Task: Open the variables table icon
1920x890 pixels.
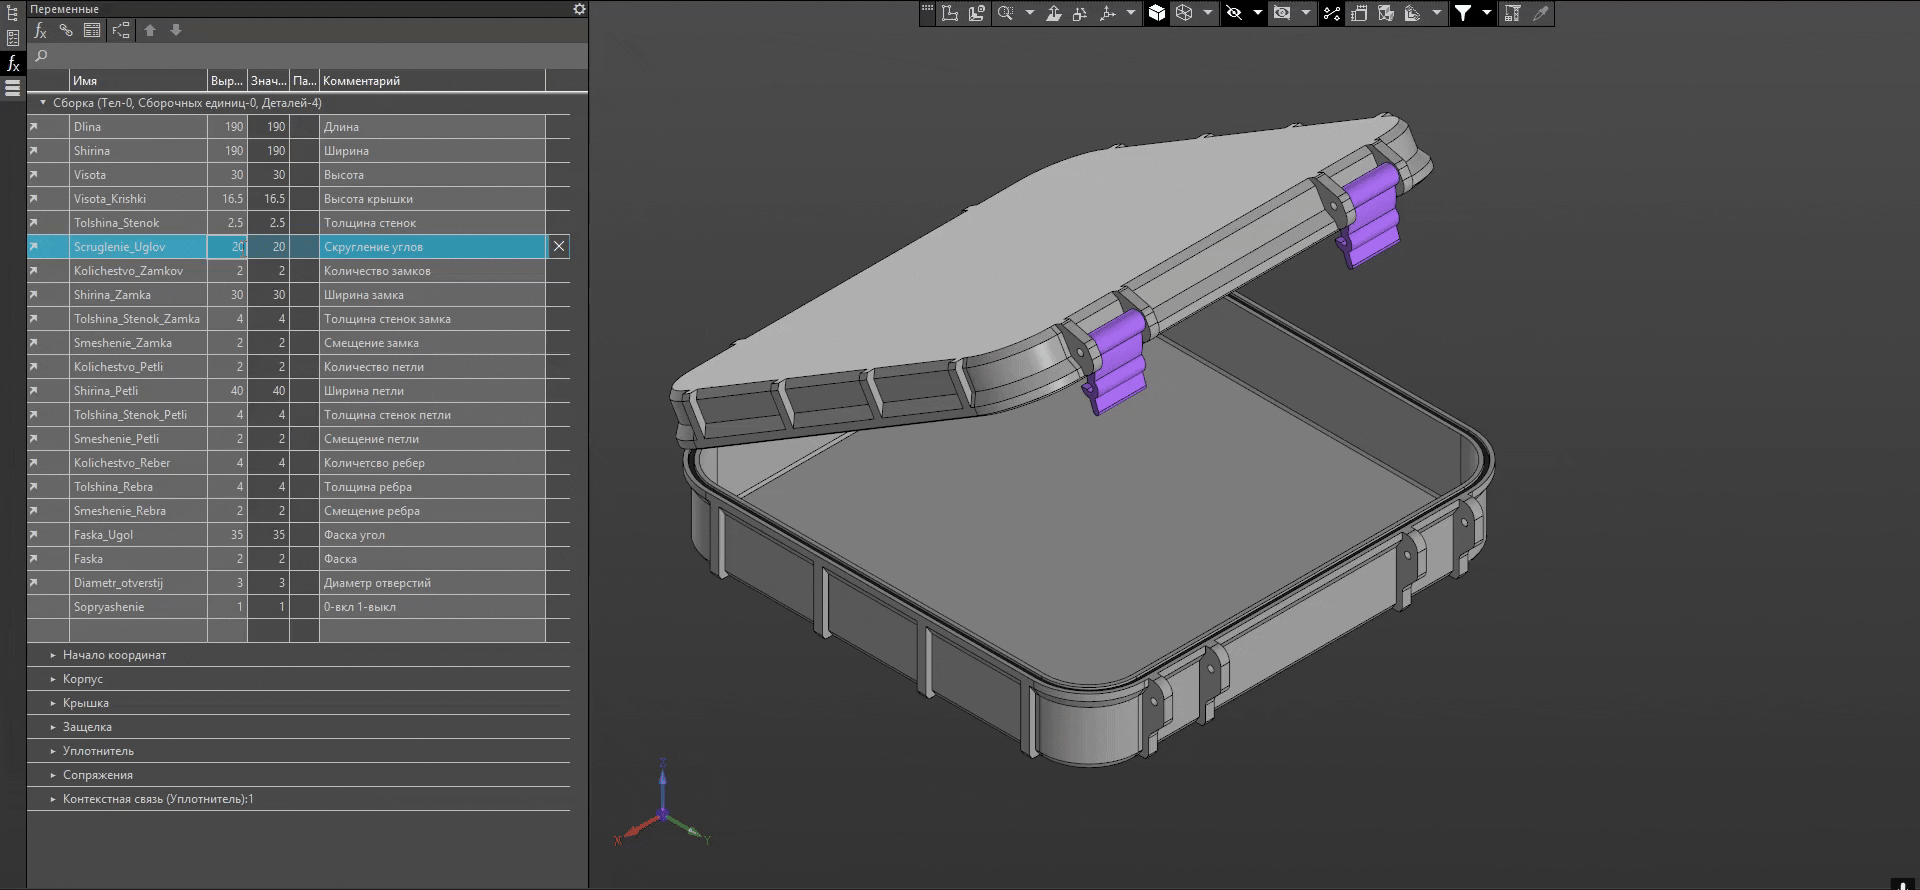Action: click(92, 30)
